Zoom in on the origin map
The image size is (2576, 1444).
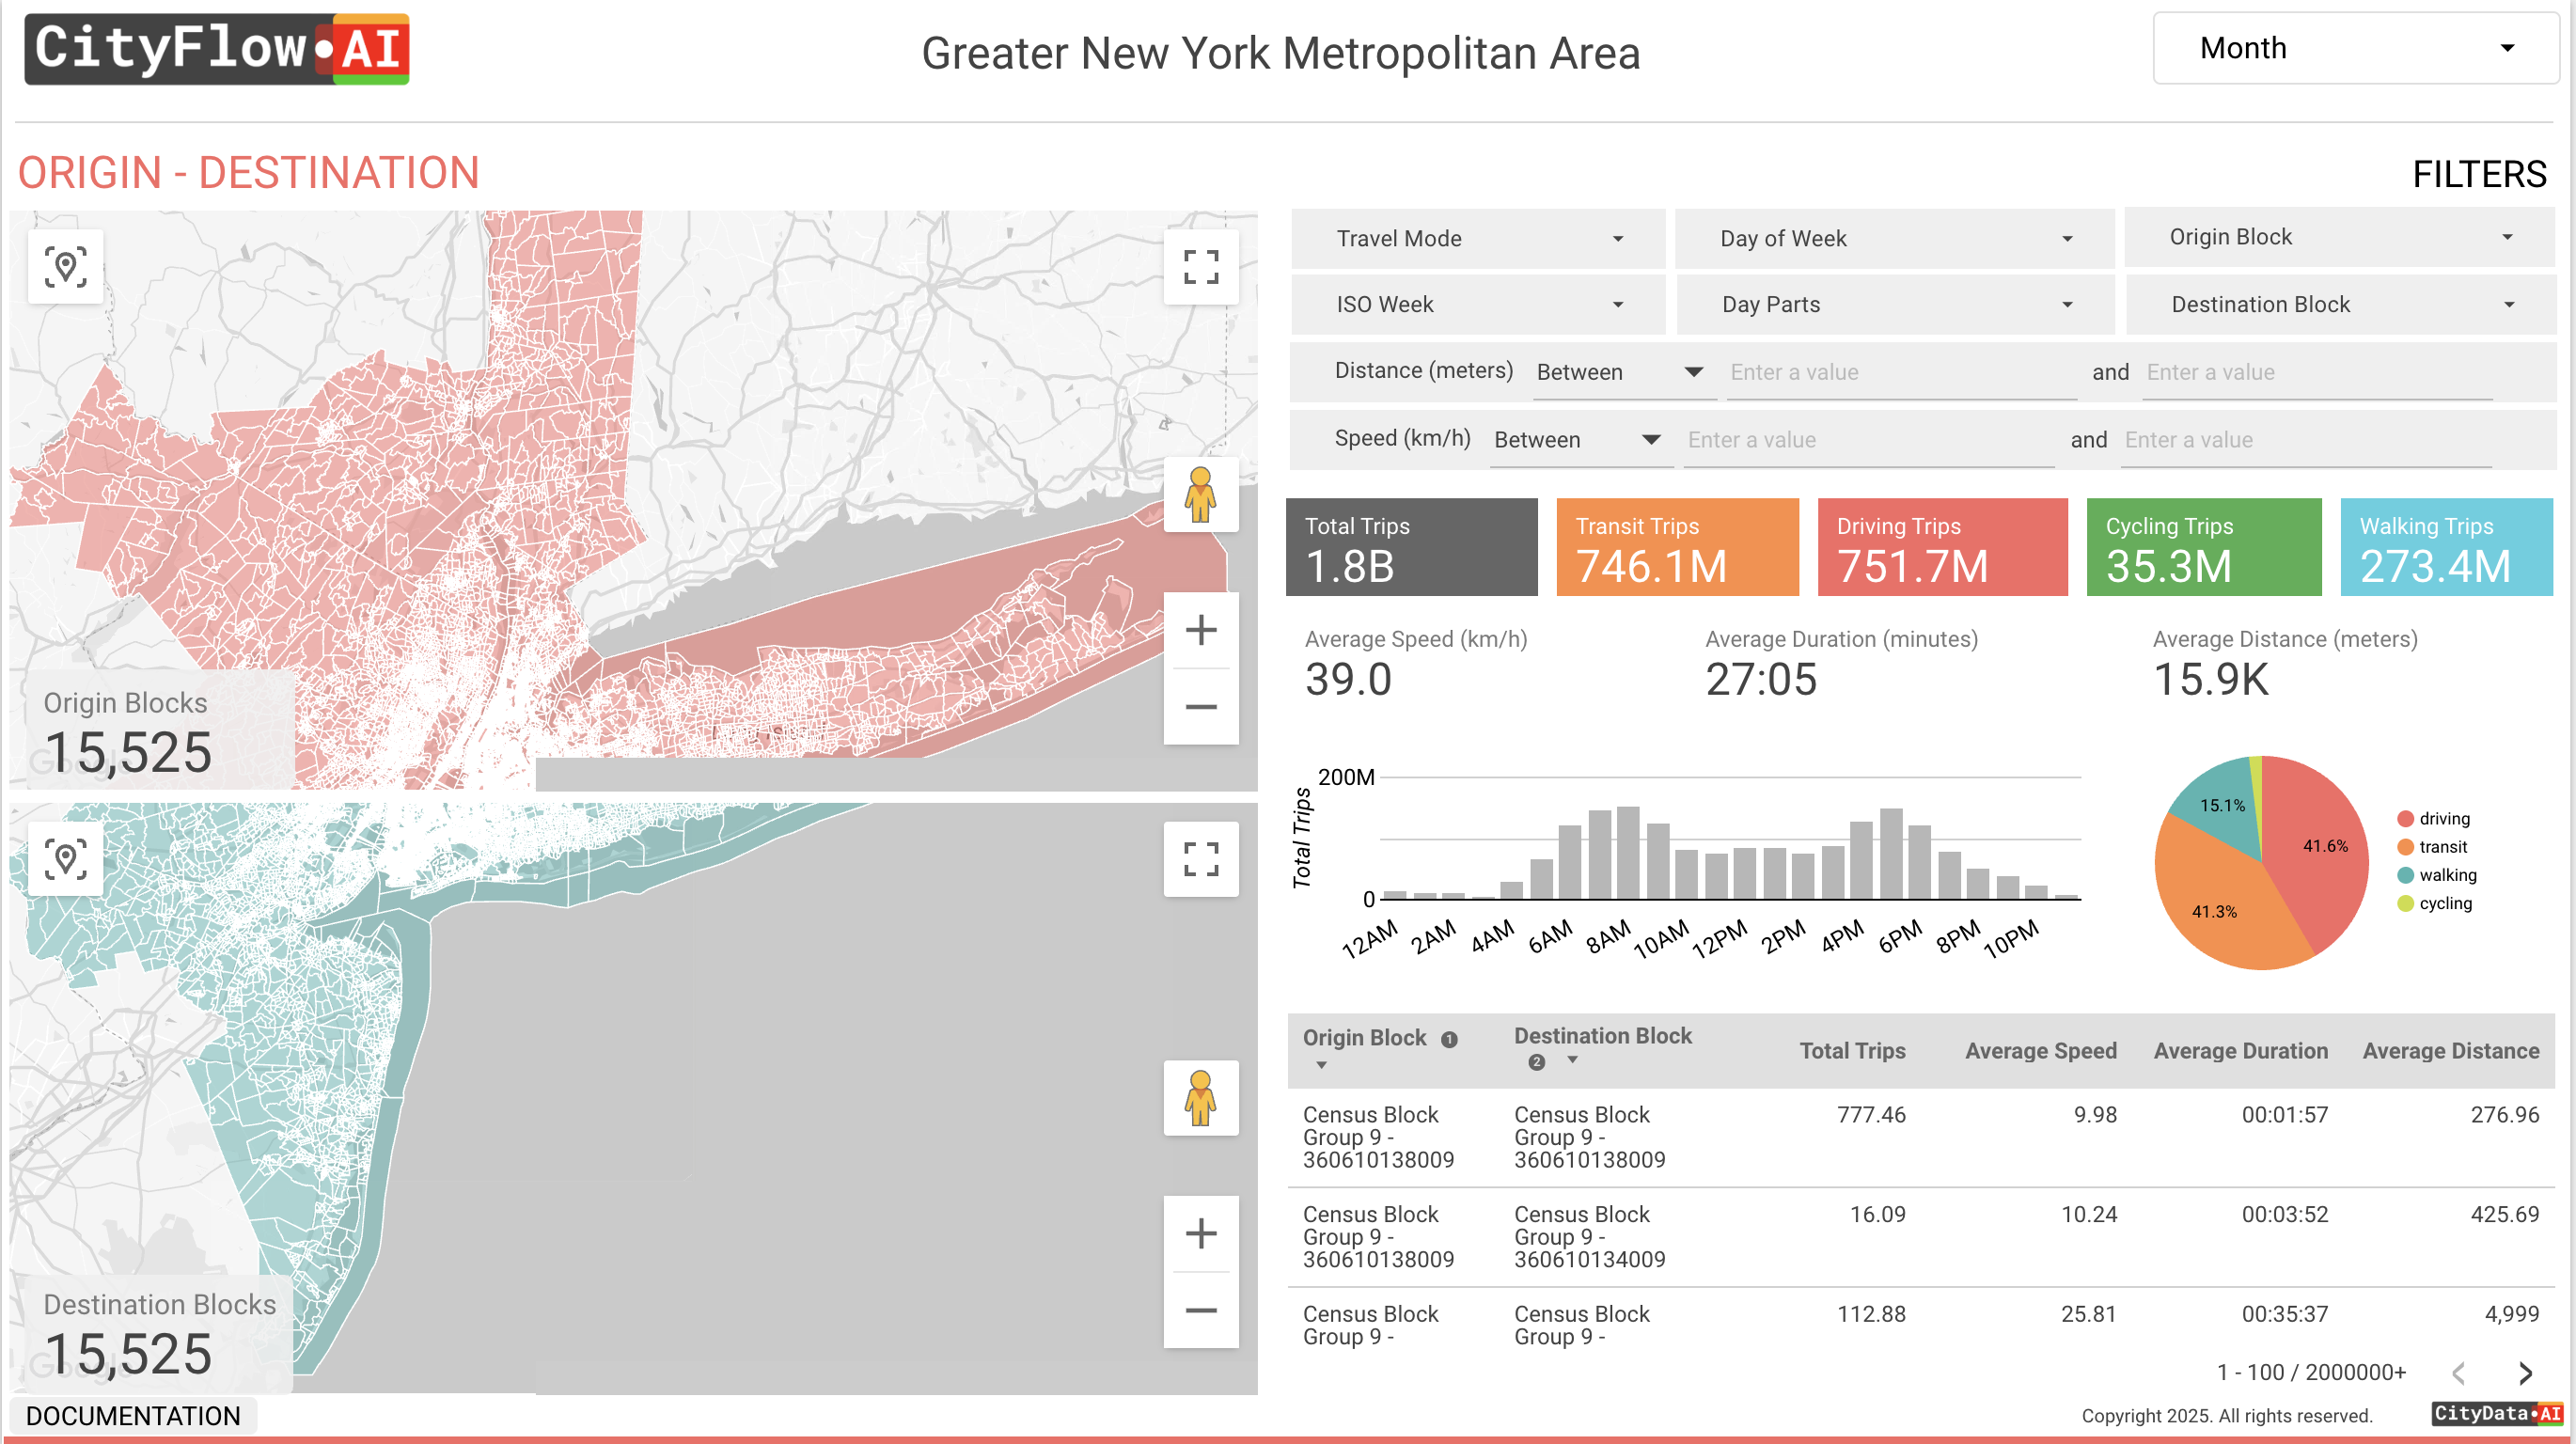click(1200, 630)
